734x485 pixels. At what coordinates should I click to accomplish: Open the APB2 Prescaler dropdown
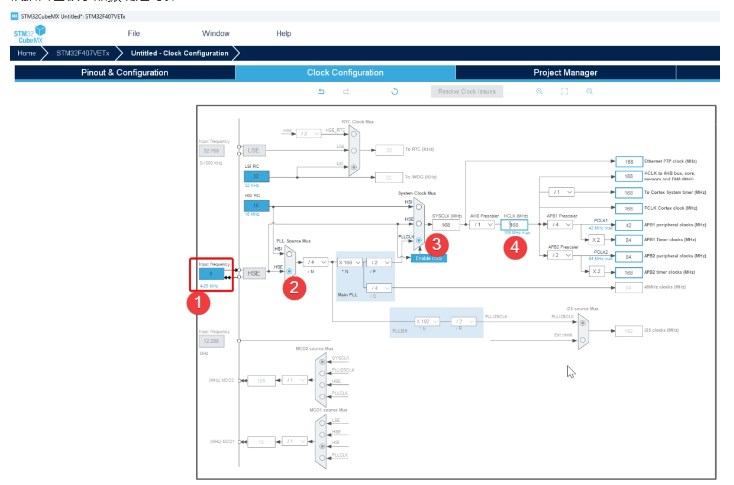tap(560, 255)
